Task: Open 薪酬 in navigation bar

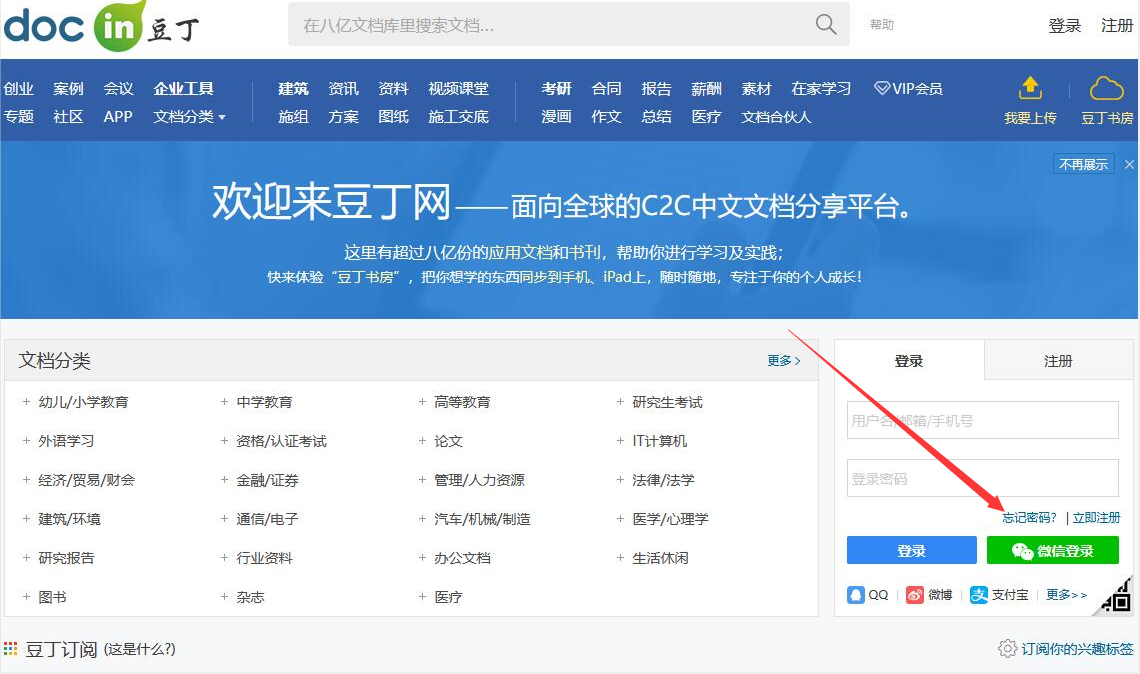Action: [706, 89]
